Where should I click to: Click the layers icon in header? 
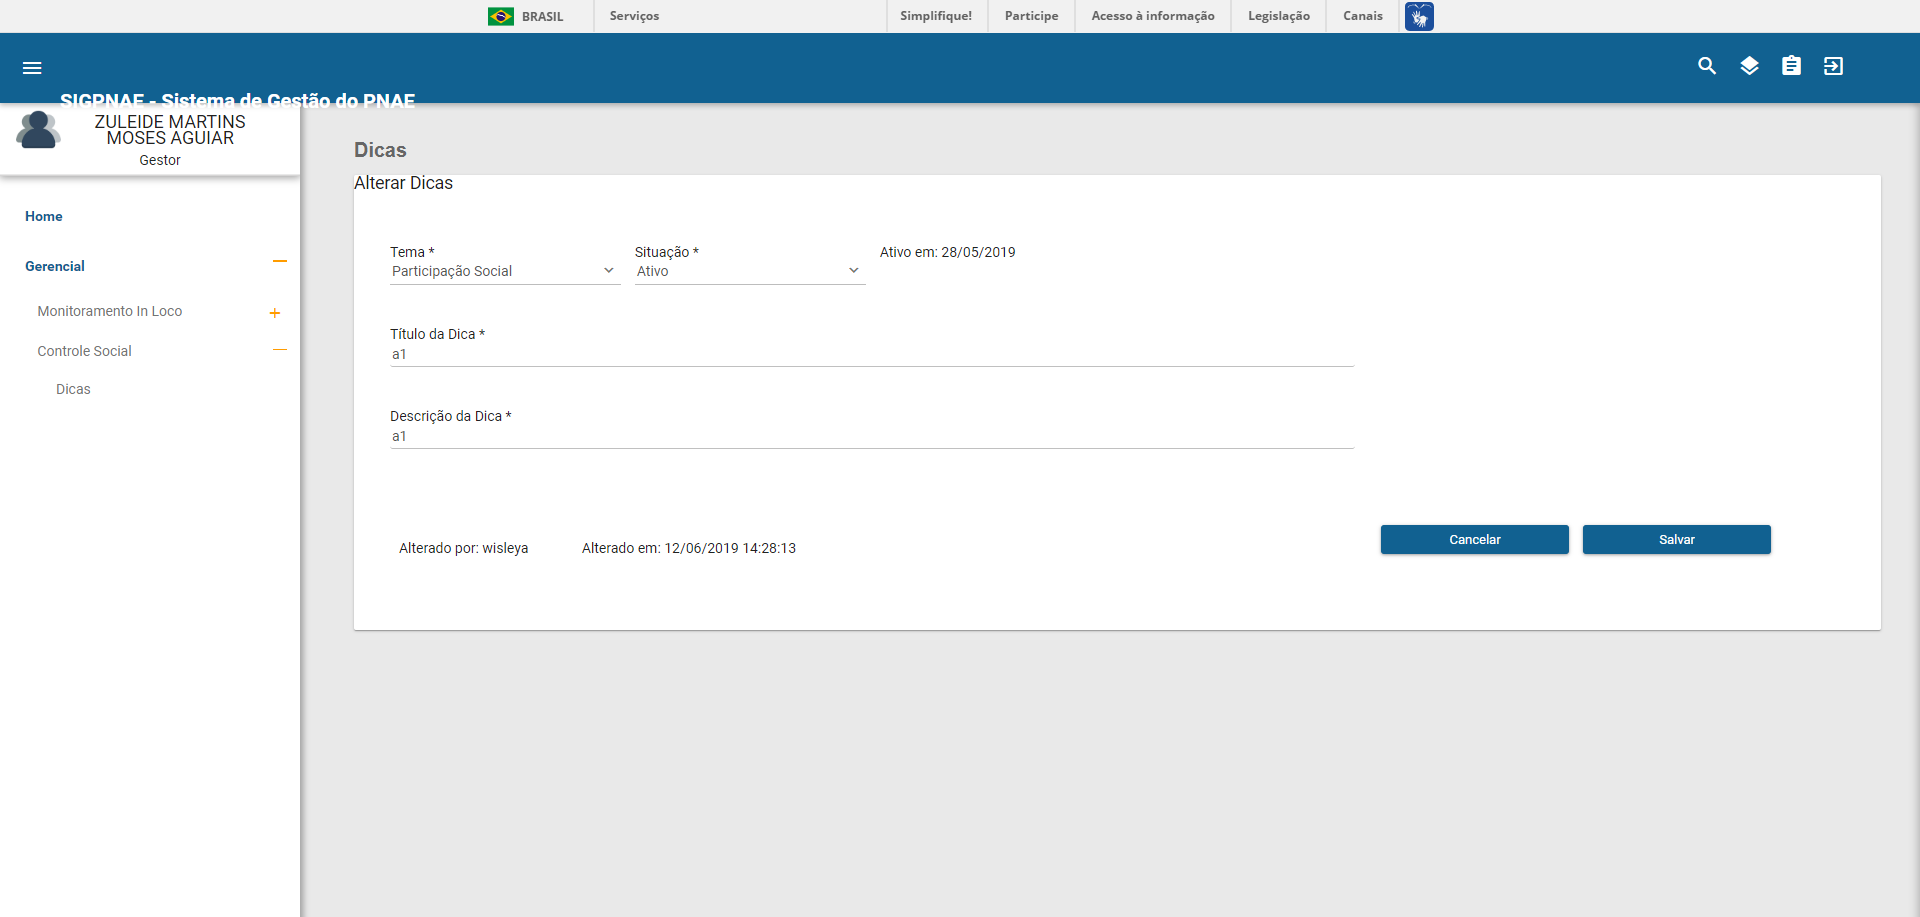(x=1749, y=66)
